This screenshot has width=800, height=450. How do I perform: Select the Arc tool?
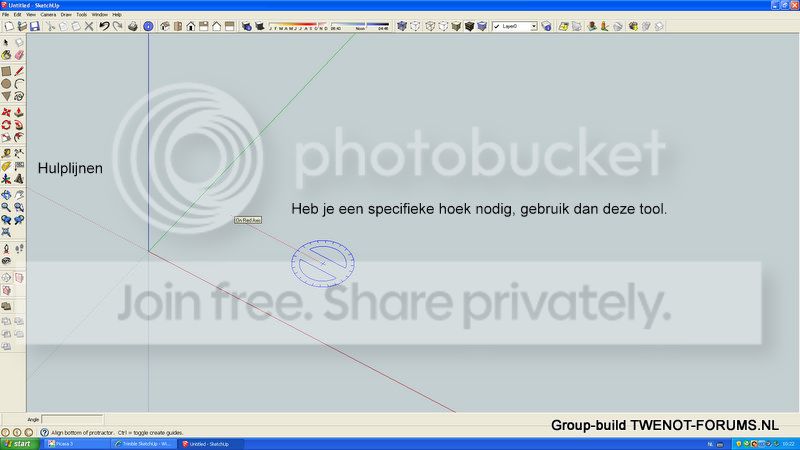pos(19,84)
